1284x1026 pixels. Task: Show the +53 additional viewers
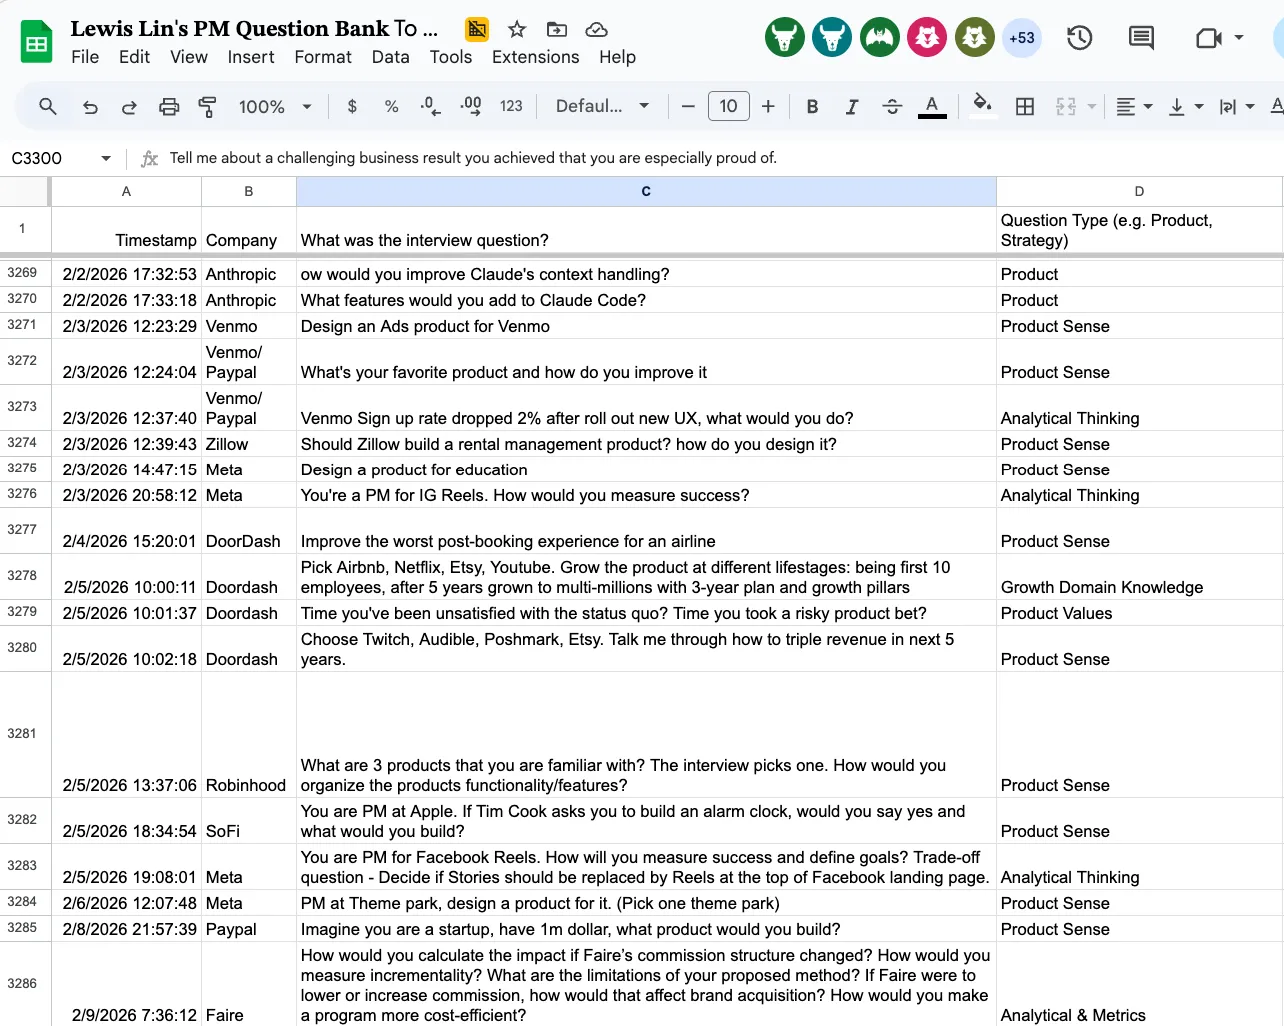[x=1021, y=38]
